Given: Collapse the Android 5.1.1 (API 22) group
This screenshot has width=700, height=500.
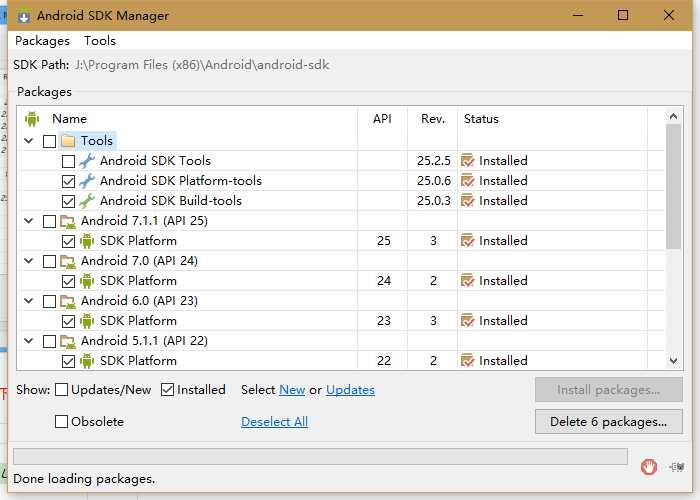Looking at the screenshot, I should 29,341.
